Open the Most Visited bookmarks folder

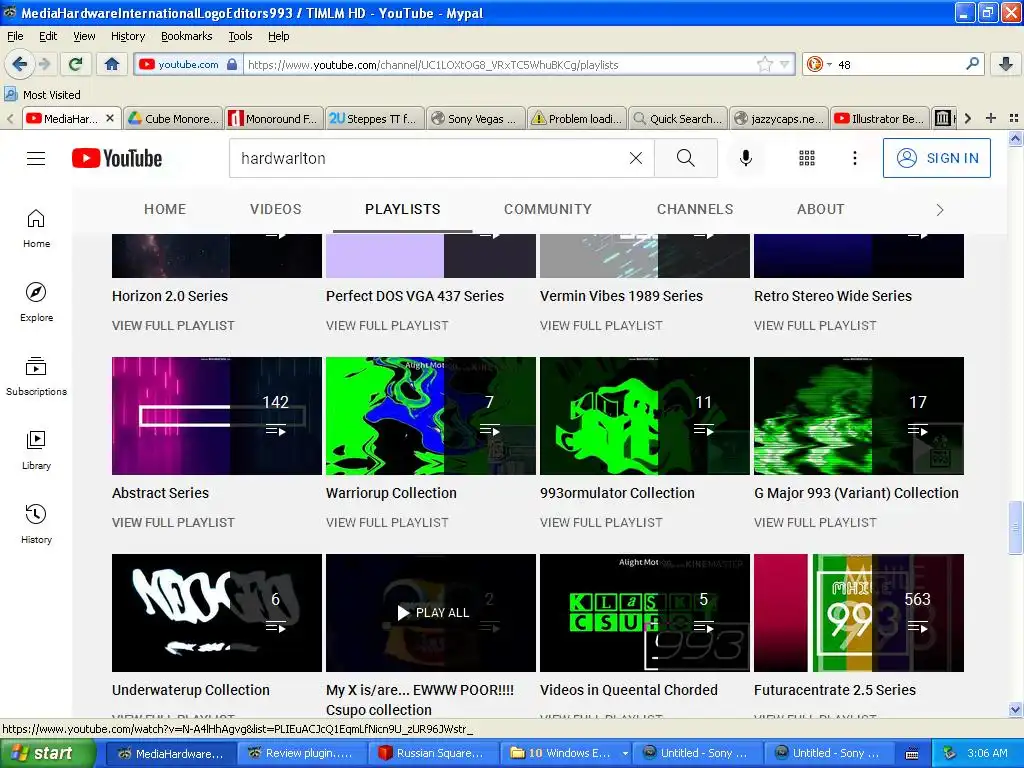point(42,95)
